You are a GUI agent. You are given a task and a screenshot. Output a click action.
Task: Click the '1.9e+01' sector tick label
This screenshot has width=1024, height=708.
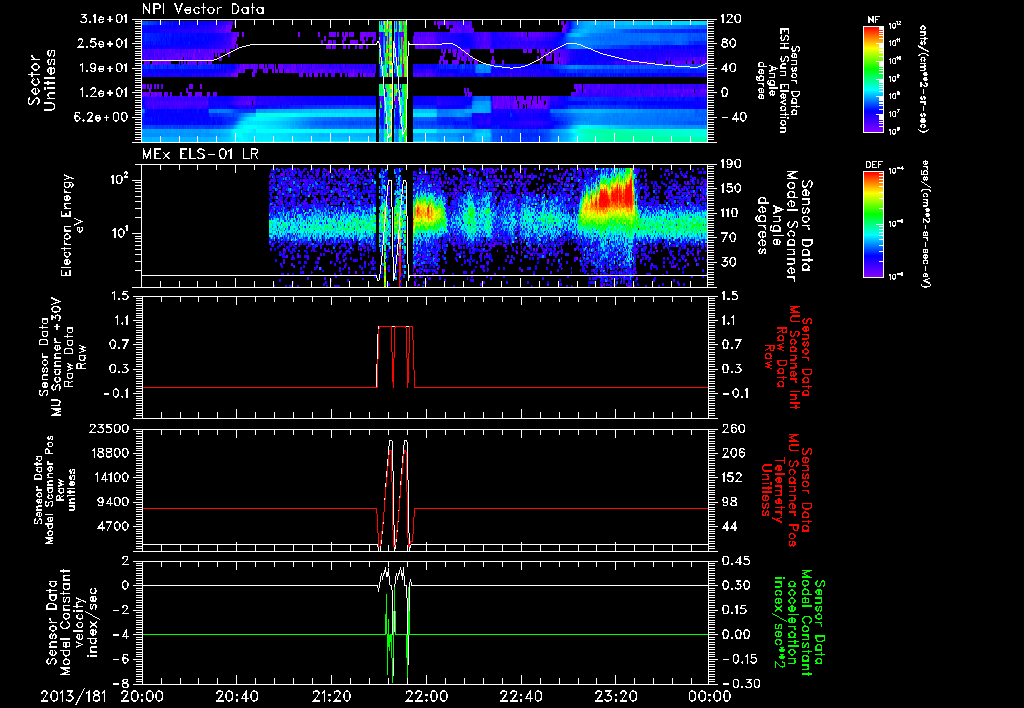tap(105, 68)
